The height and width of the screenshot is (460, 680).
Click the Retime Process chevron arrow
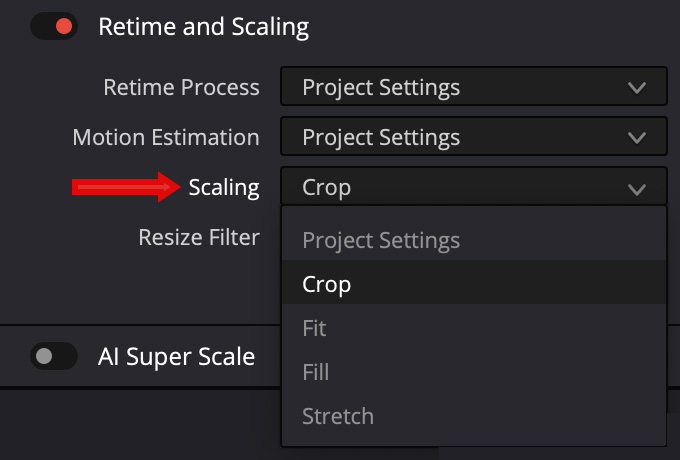point(637,88)
